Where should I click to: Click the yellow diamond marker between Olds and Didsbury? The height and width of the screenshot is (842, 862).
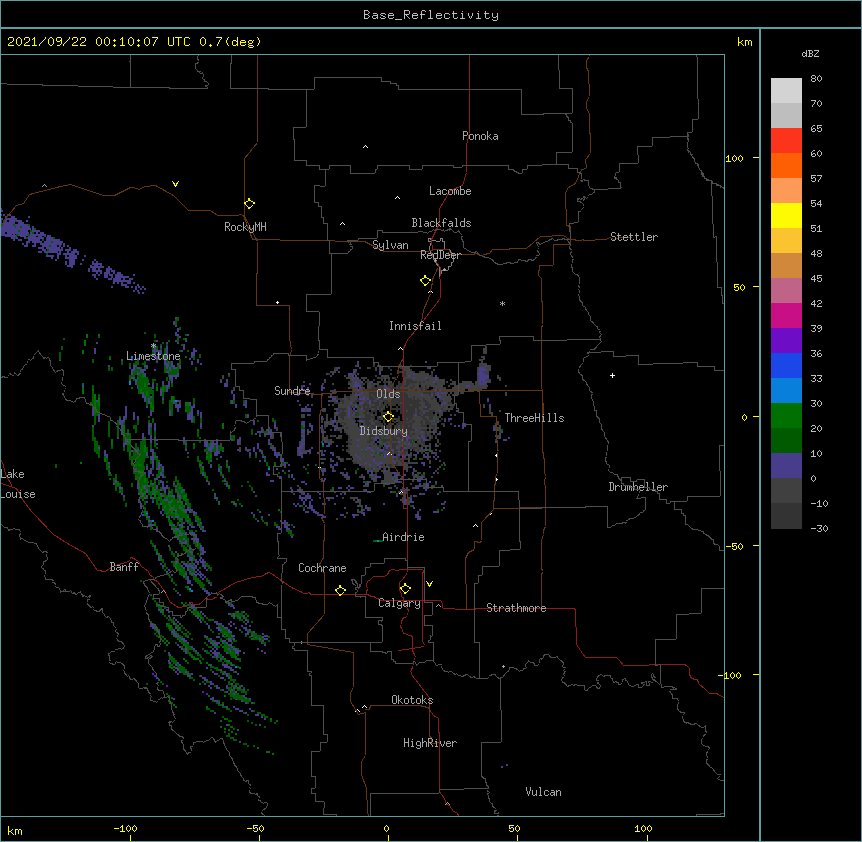click(x=388, y=417)
